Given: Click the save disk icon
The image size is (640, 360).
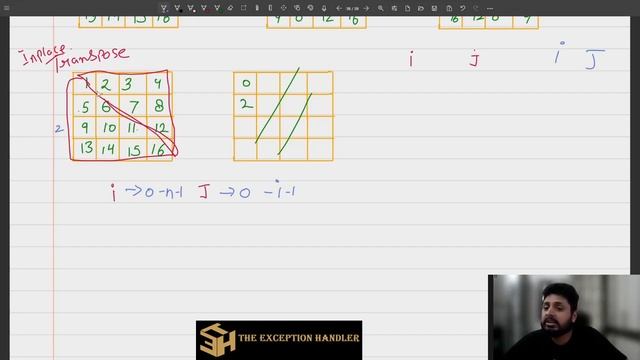Looking at the screenshot, I should 434,8.
